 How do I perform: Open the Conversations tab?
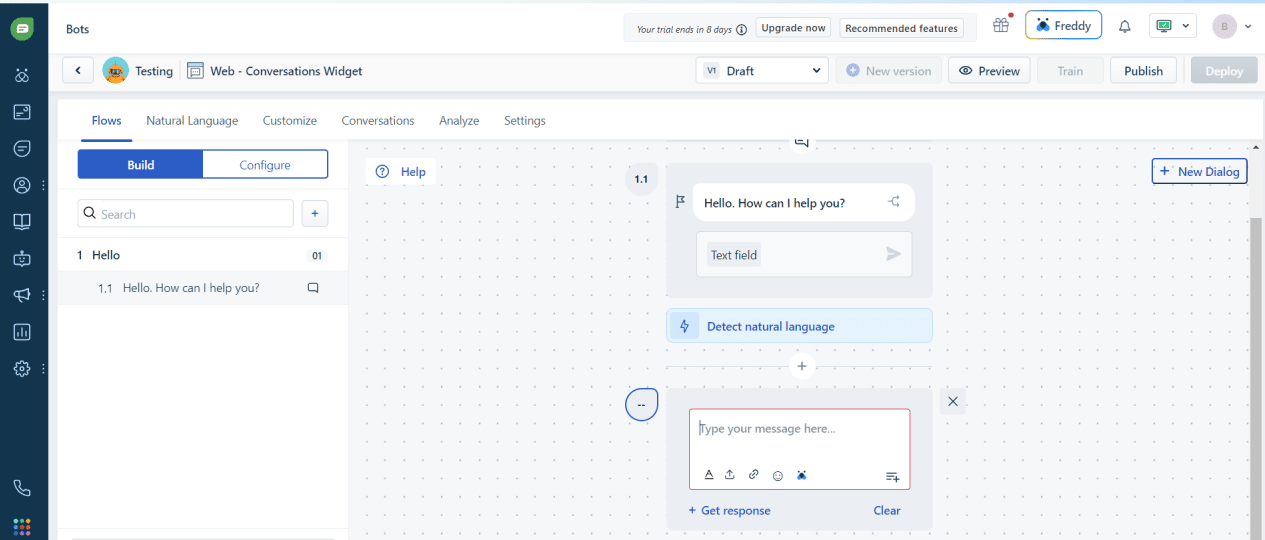pos(378,120)
